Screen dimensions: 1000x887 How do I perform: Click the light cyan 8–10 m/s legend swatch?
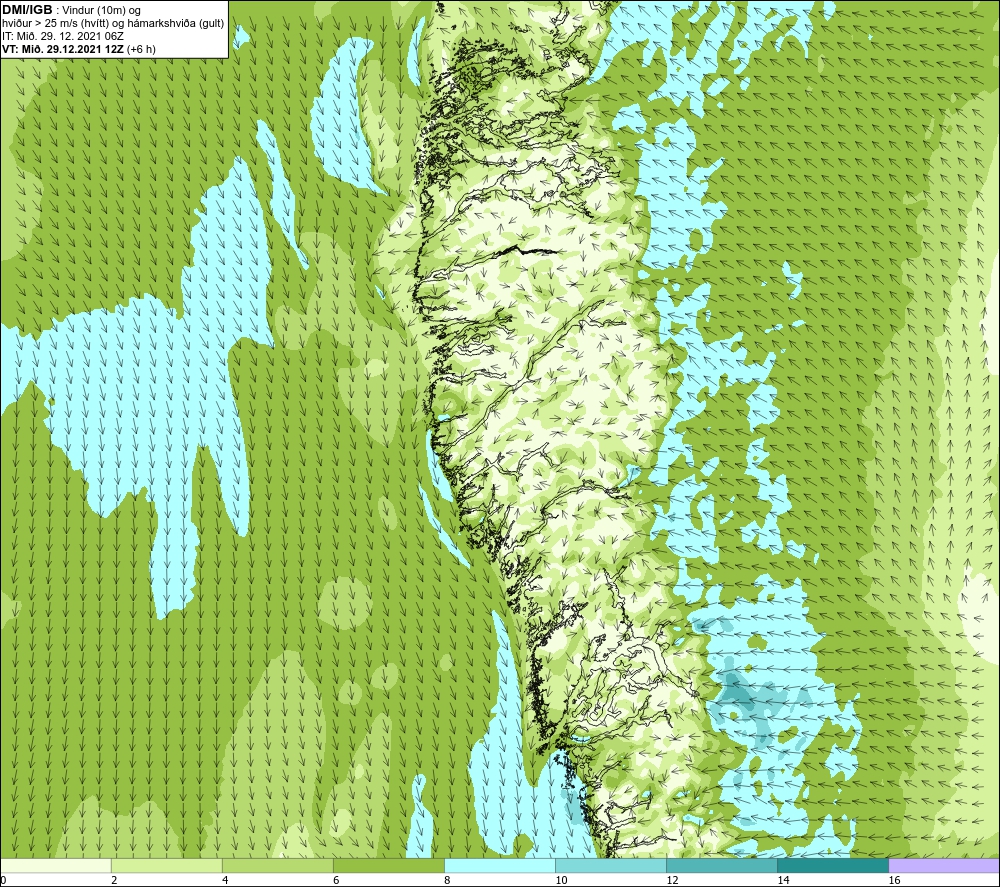(x=500, y=865)
